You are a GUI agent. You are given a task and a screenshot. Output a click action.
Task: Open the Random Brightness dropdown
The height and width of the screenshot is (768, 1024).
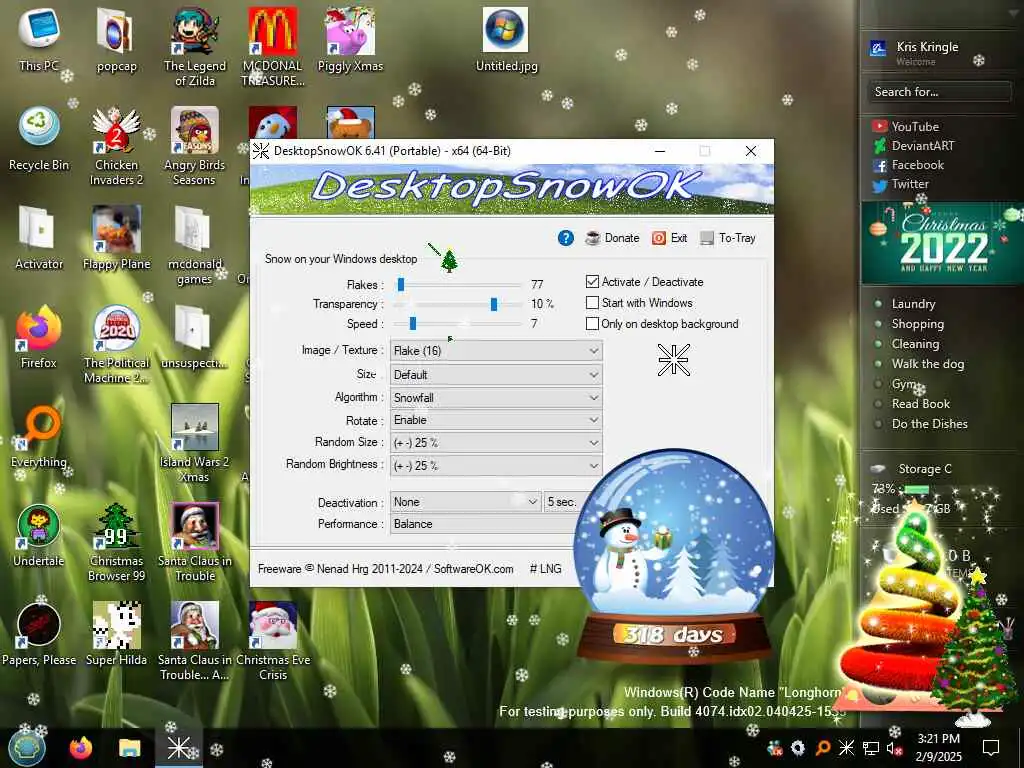pyautogui.click(x=496, y=466)
